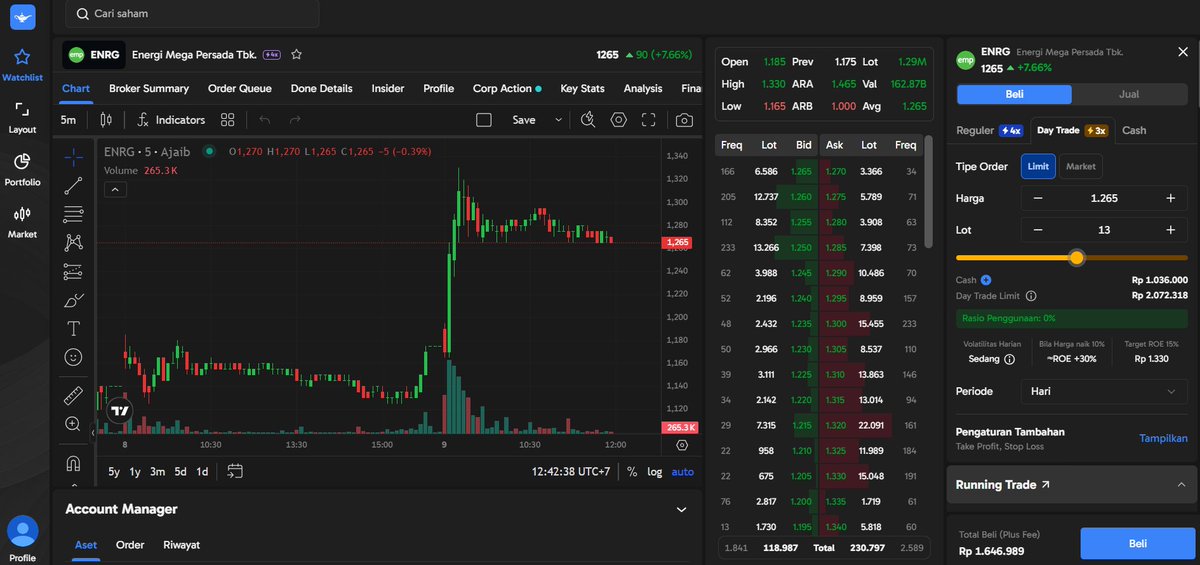Open the indicator templates grid icon

[x=228, y=120]
